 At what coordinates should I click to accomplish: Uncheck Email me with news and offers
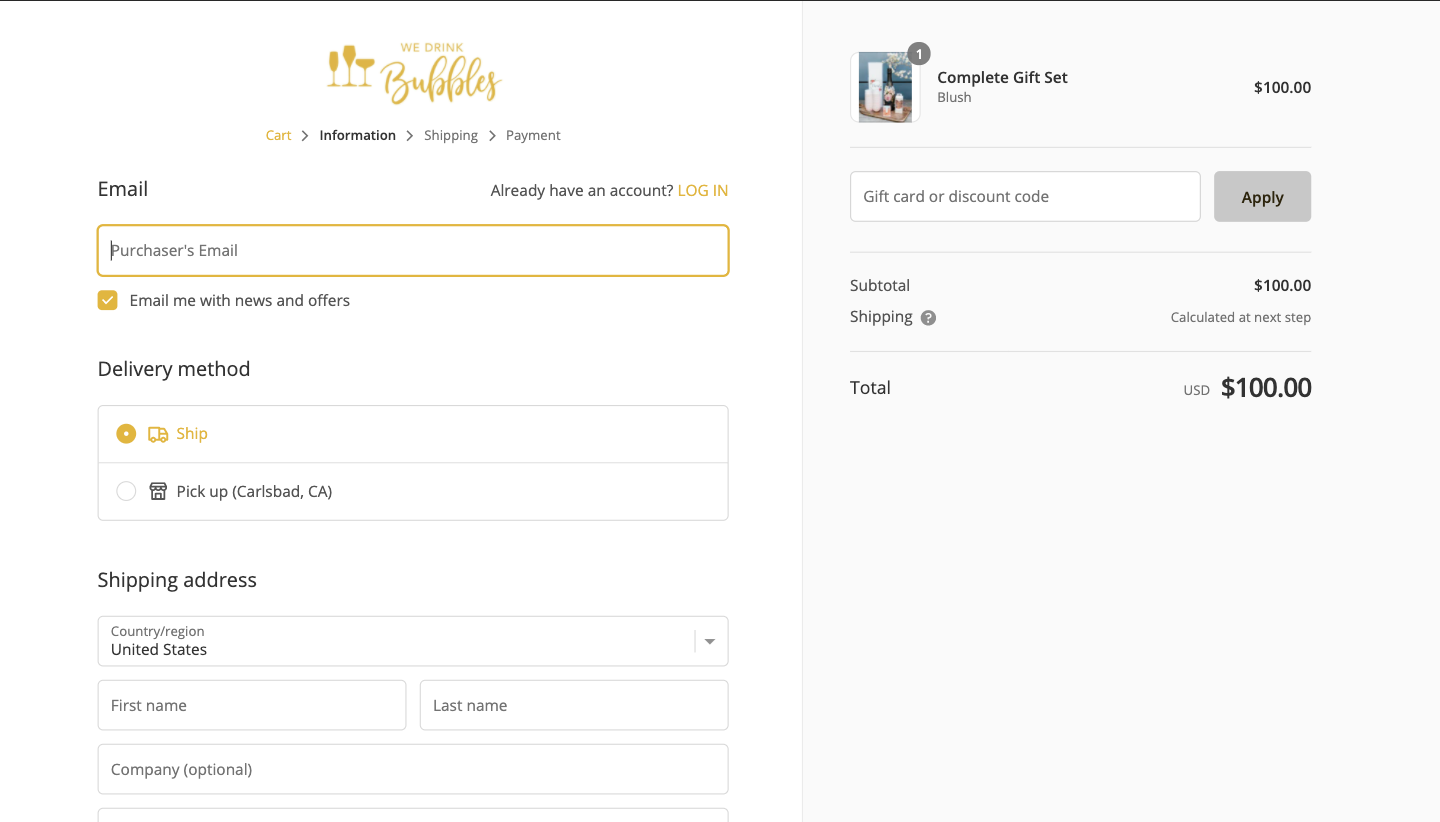pos(108,300)
